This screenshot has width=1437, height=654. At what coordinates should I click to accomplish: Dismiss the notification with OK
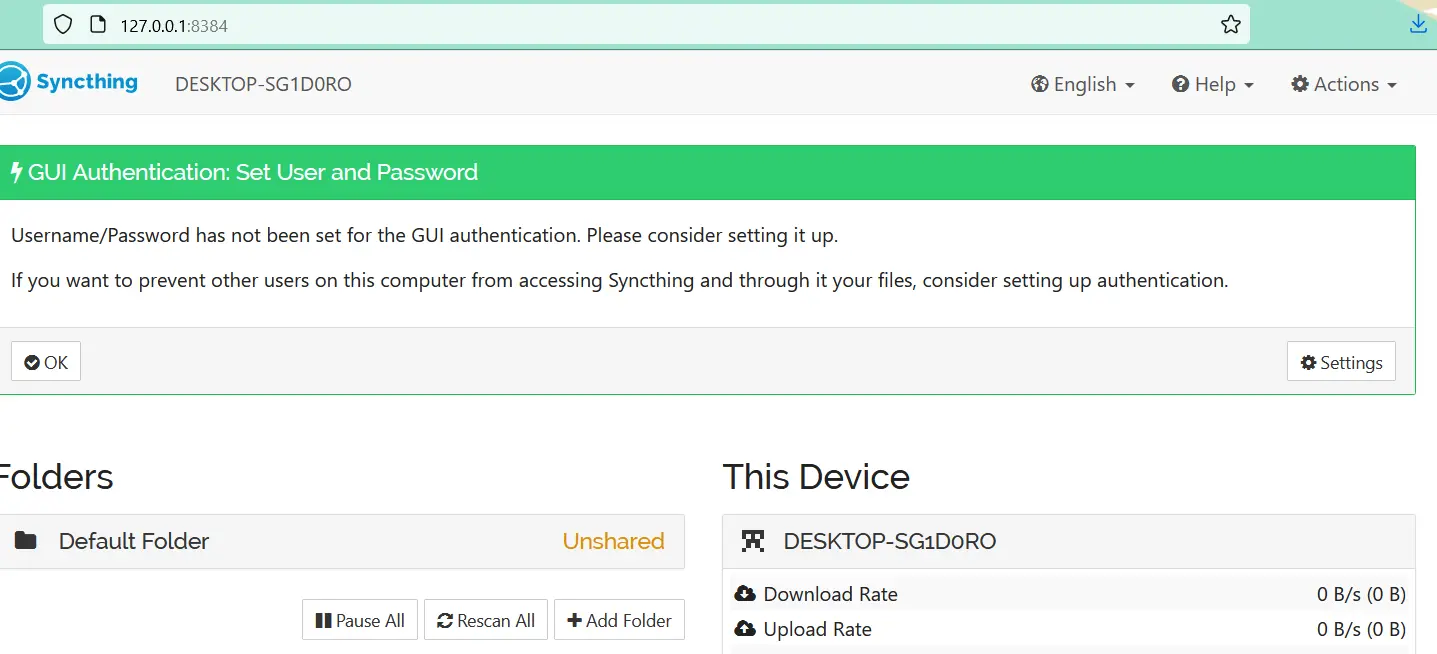tap(46, 362)
